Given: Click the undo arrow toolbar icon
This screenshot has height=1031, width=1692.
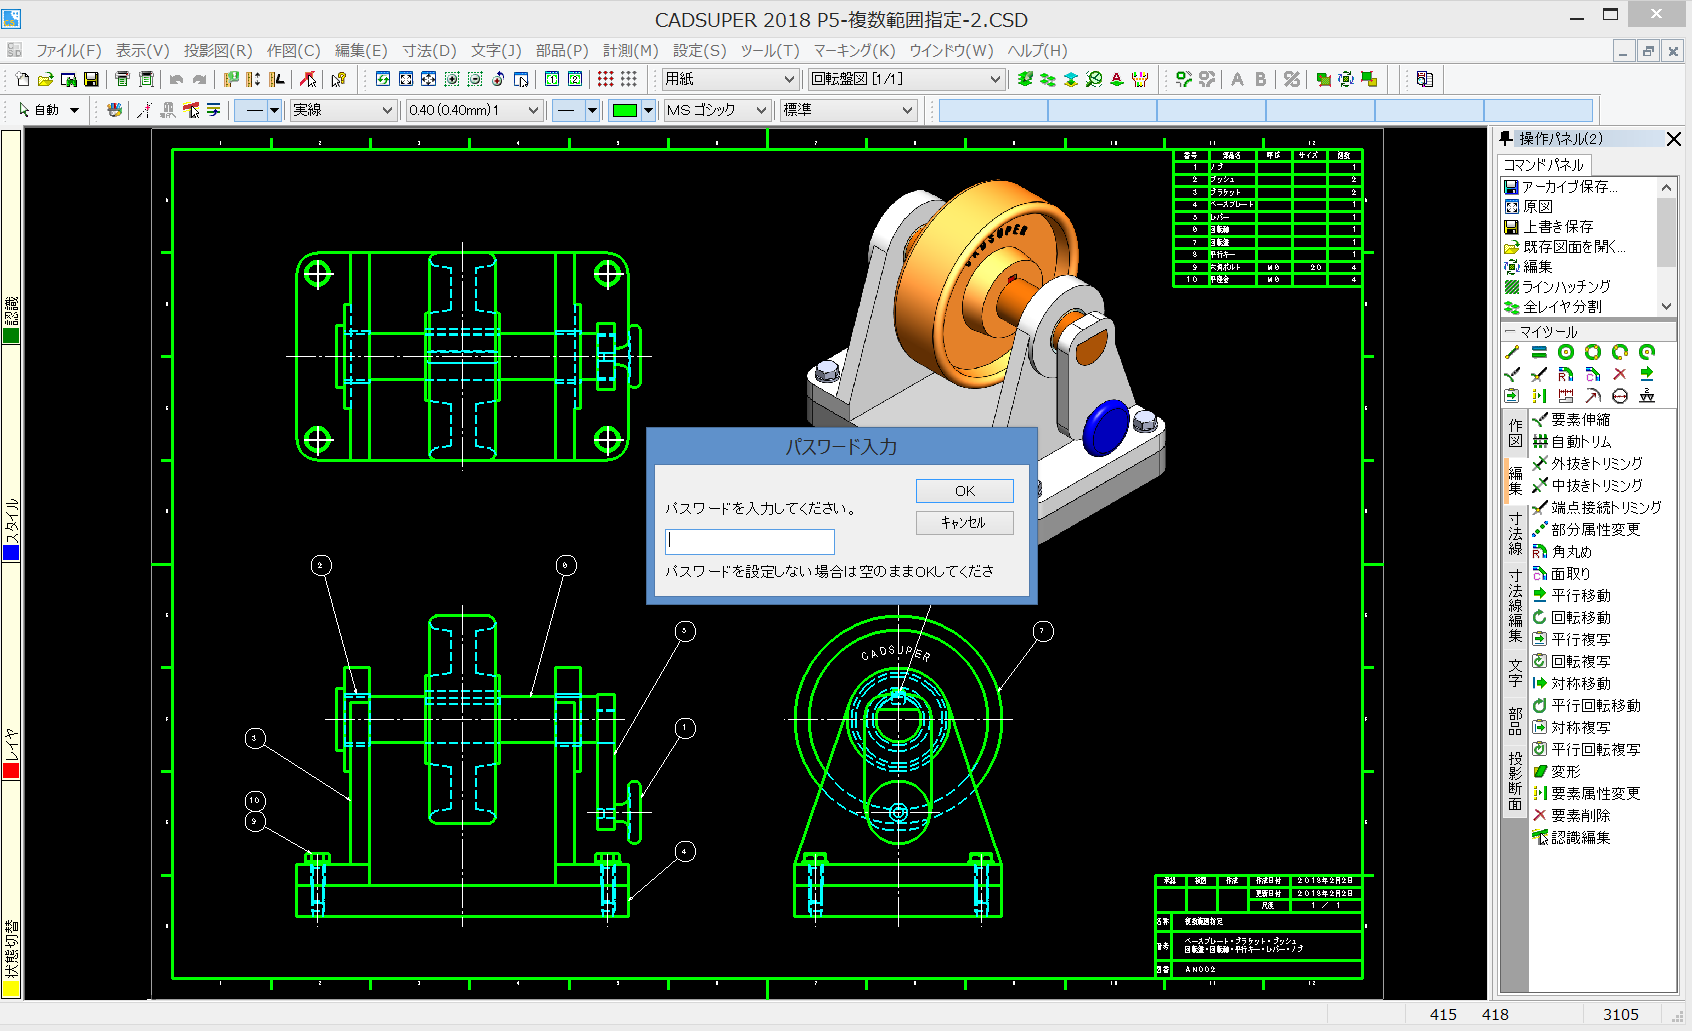Looking at the screenshot, I should coord(176,79).
